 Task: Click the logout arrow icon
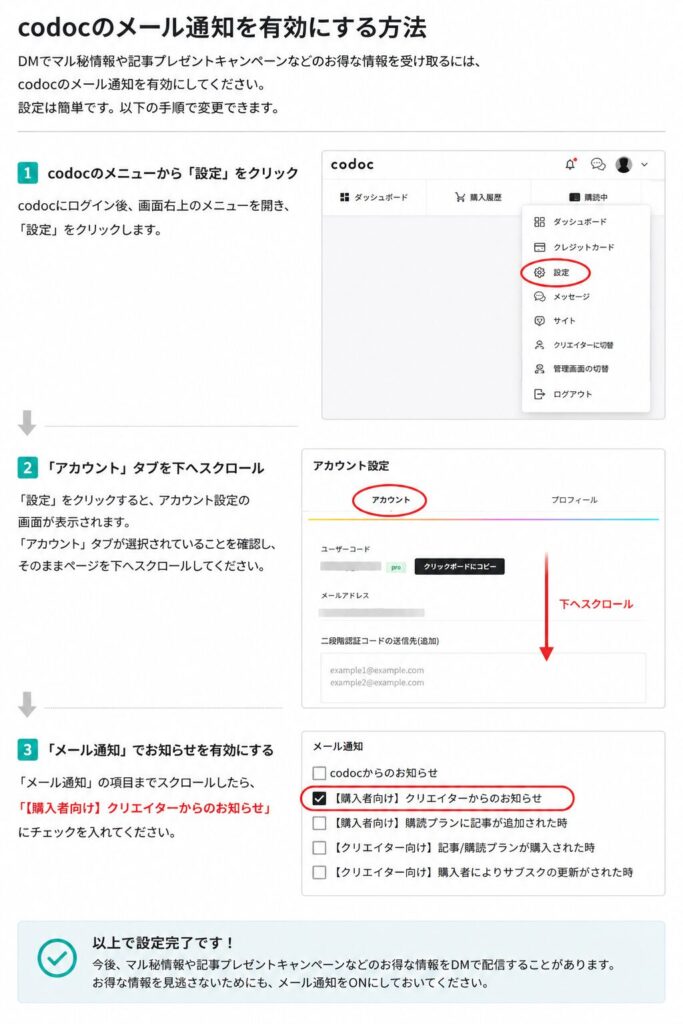point(539,394)
